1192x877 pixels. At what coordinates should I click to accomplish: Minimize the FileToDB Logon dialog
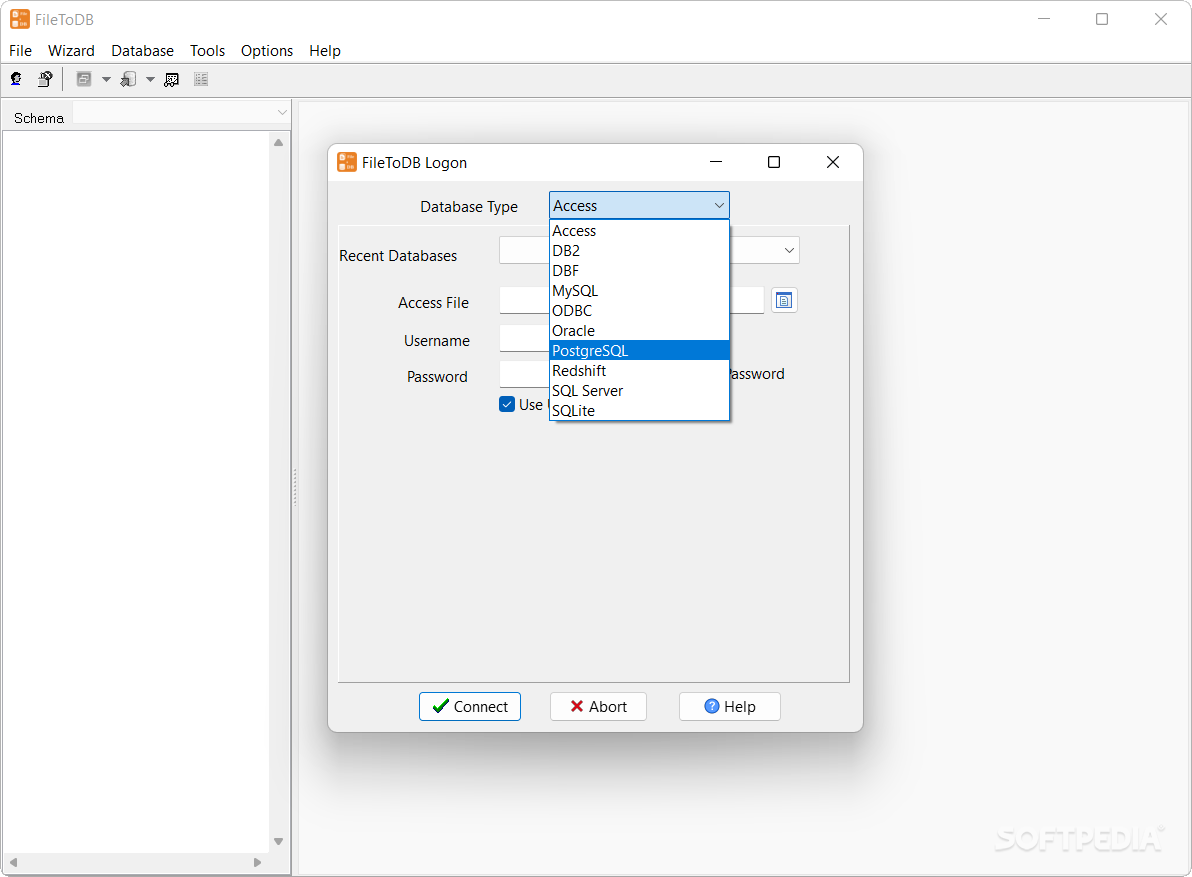[715, 162]
